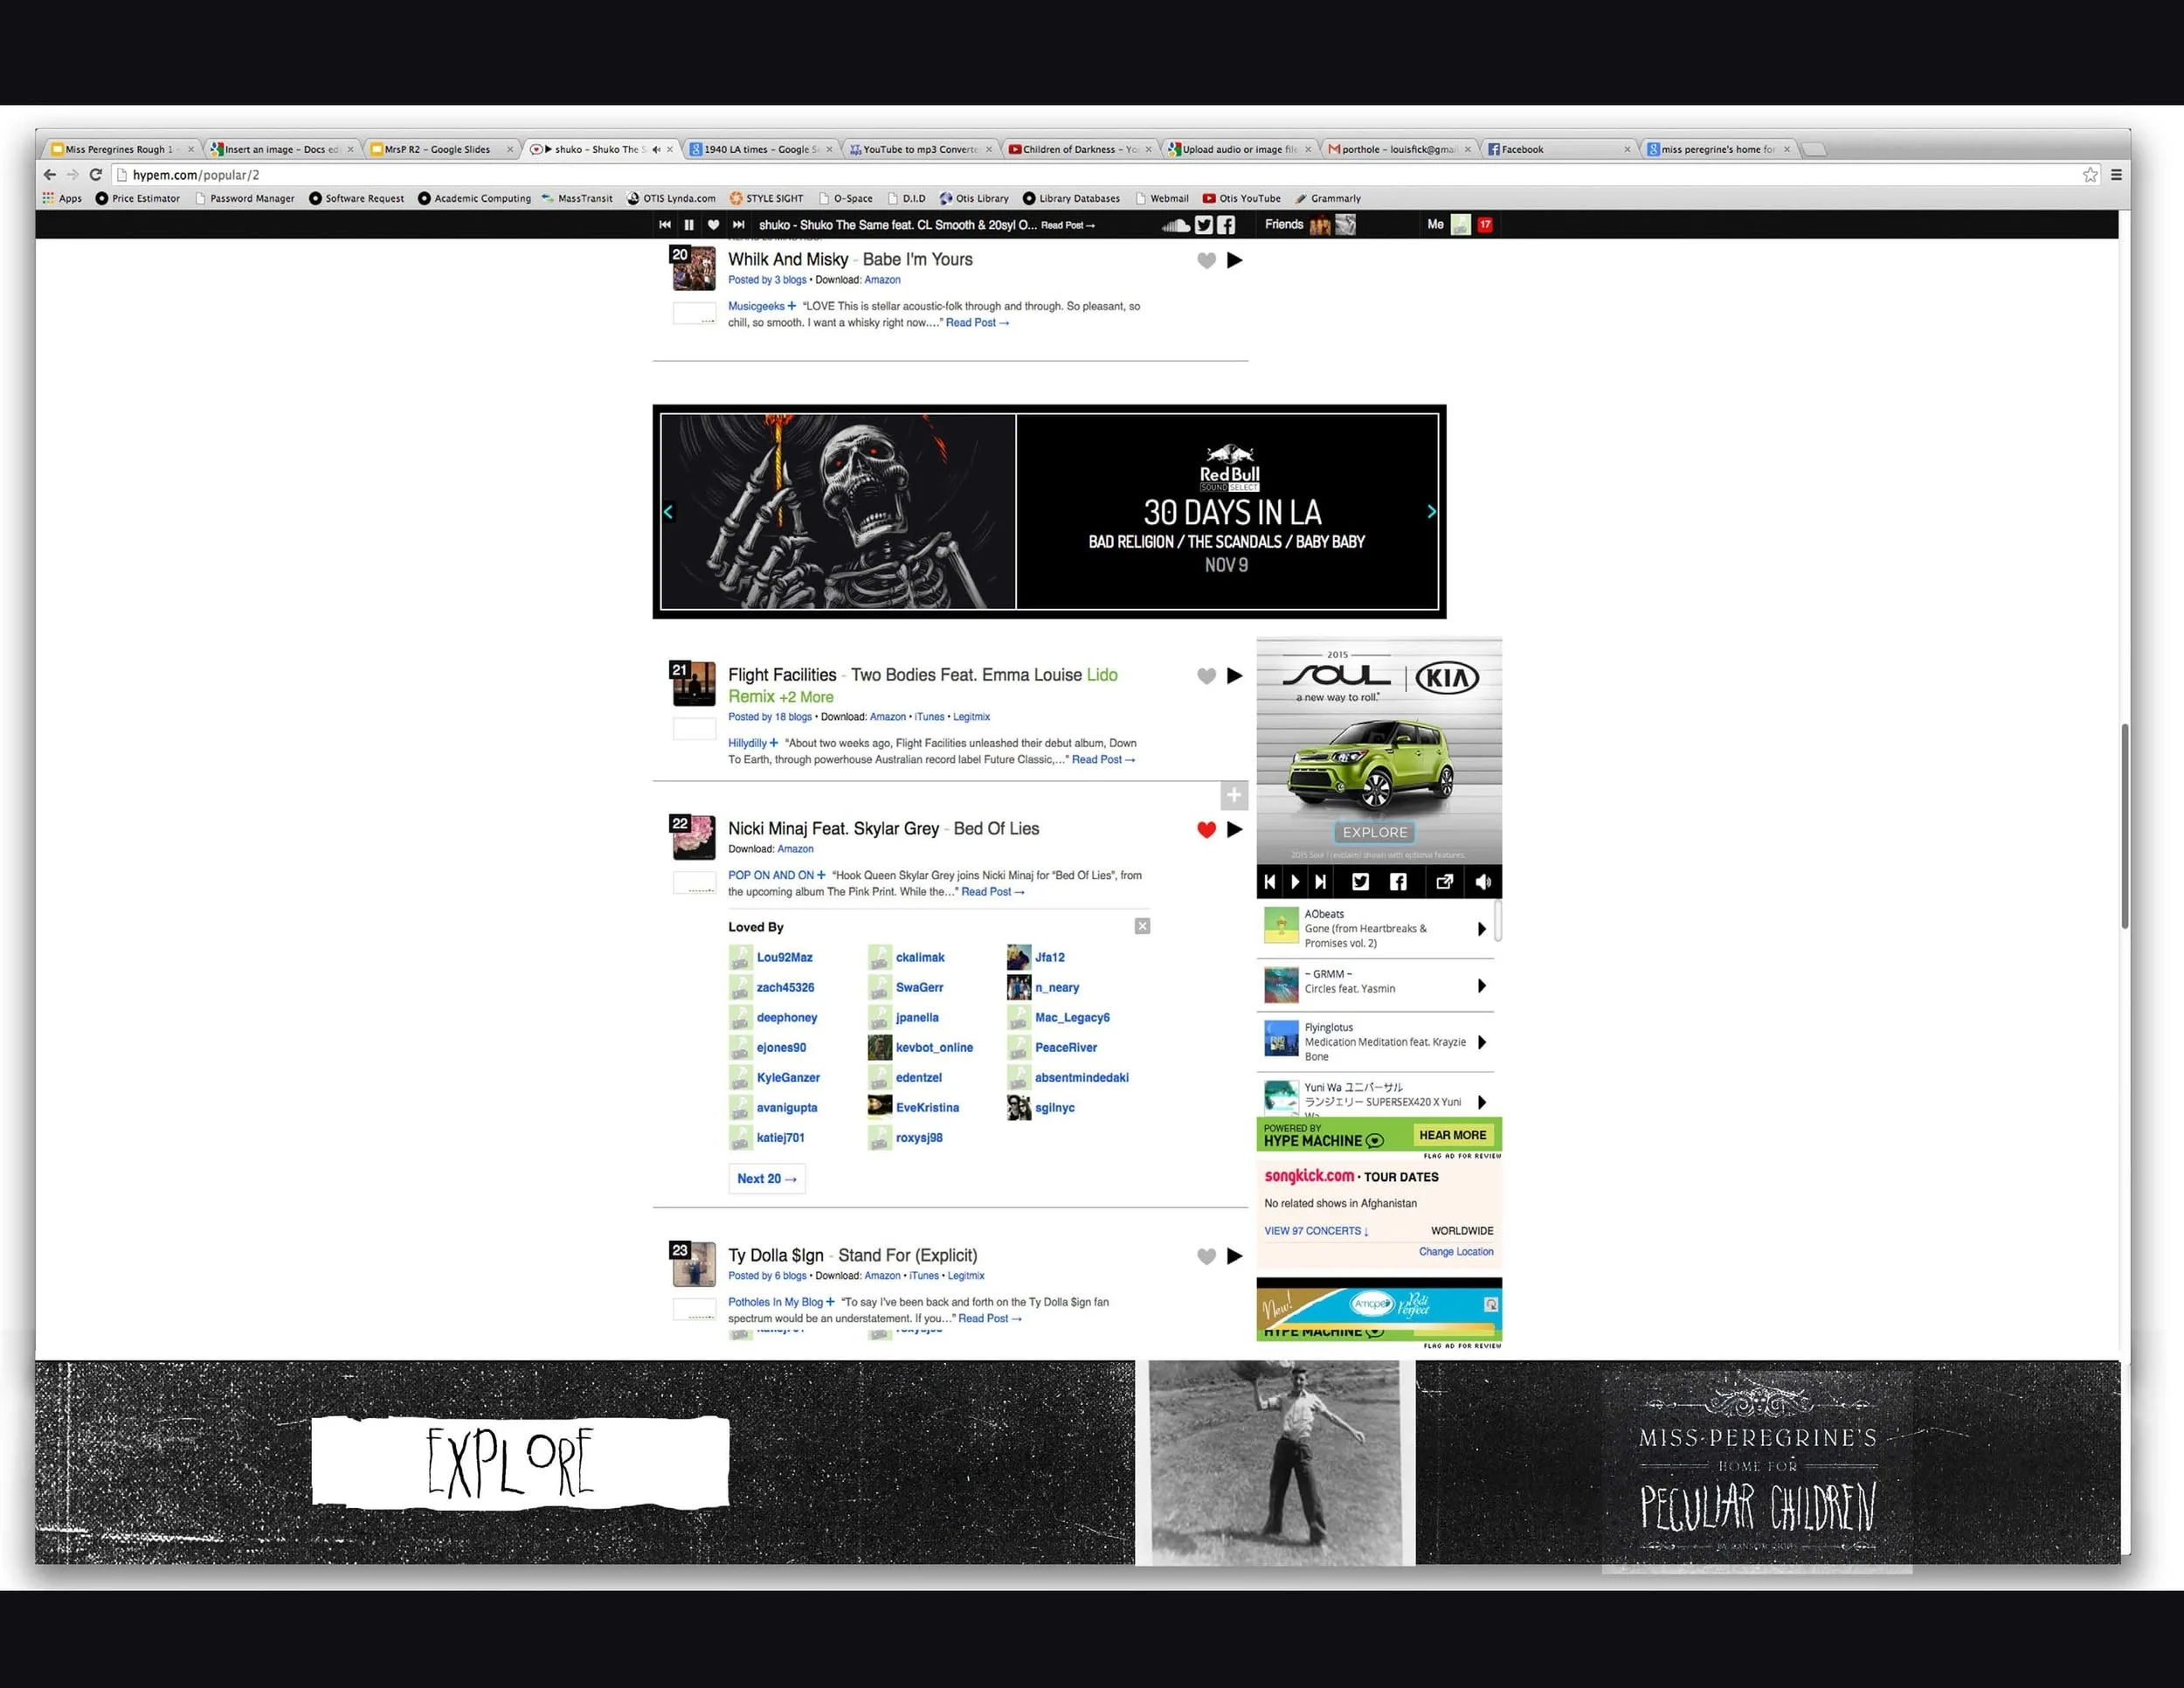This screenshot has height=1688, width=2184.
Task: Facebook share icon in Kia widget
Action: coord(1398,882)
